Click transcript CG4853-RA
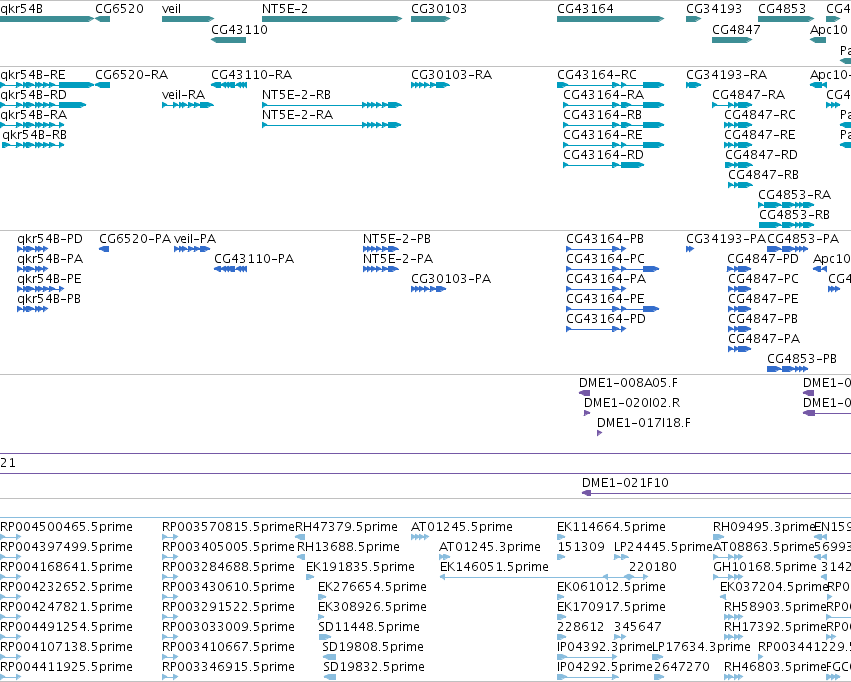The height and width of the screenshot is (682, 851). coord(786,205)
